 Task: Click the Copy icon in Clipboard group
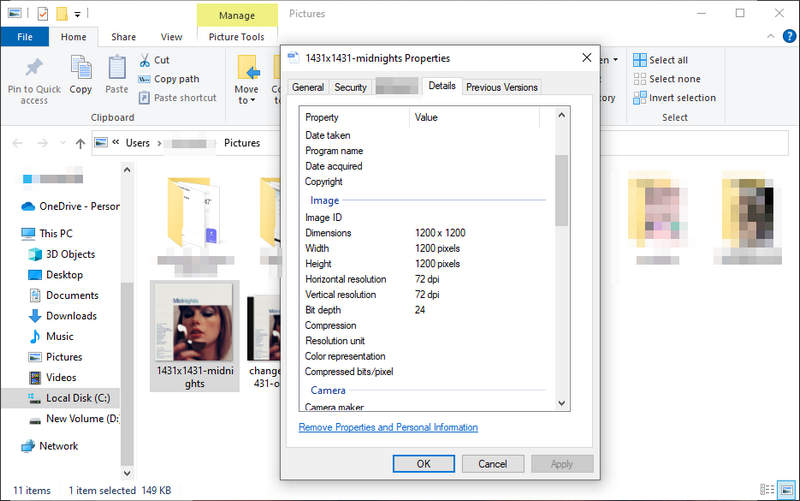(81, 69)
